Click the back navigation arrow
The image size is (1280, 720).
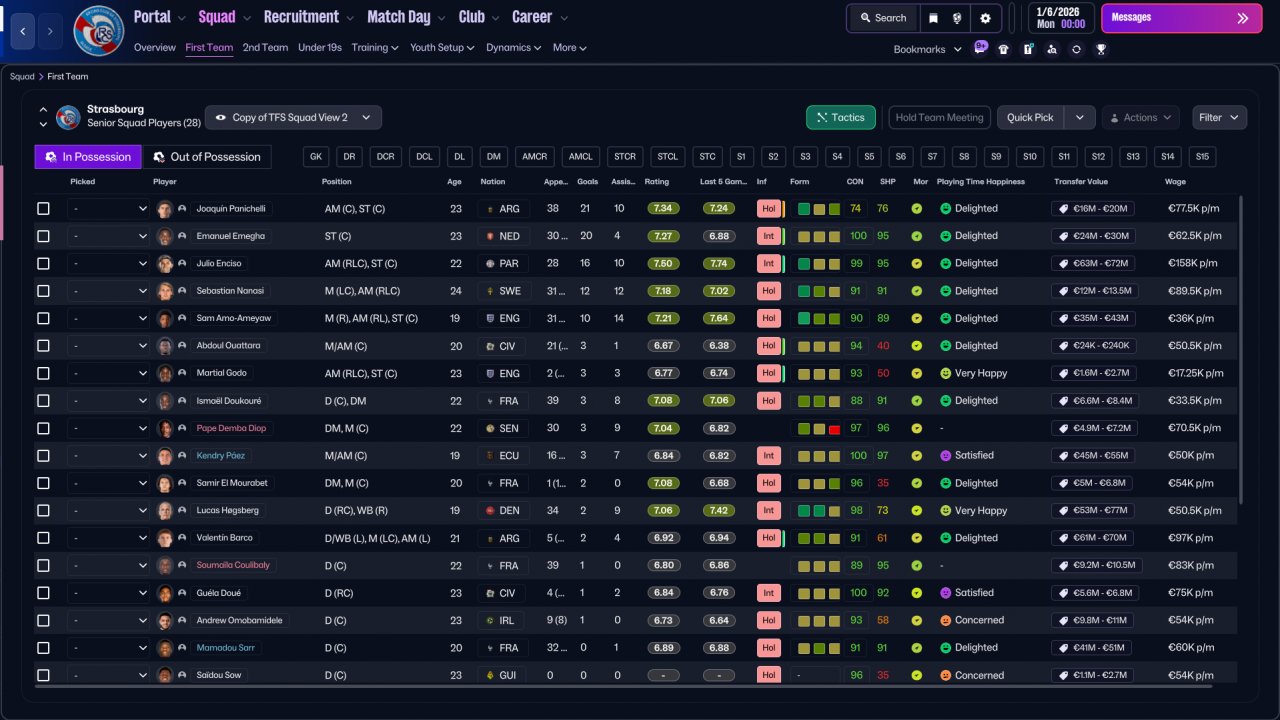click(x=21, y=31)
